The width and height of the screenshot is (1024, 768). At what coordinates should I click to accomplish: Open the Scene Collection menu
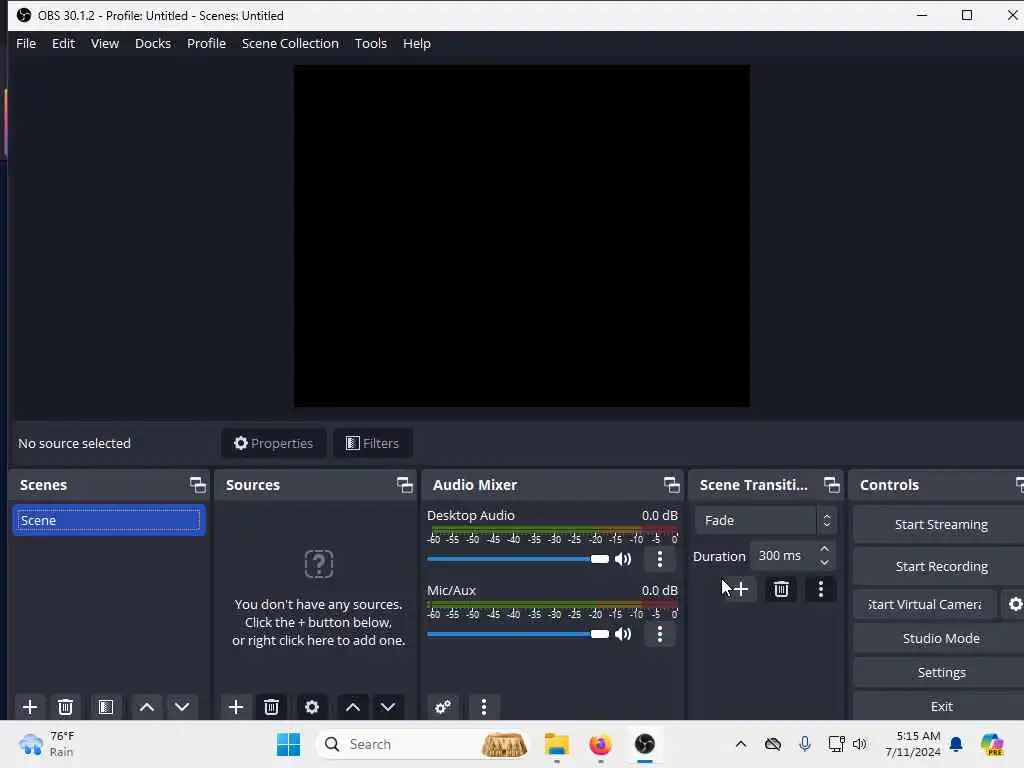click(290, 43)
